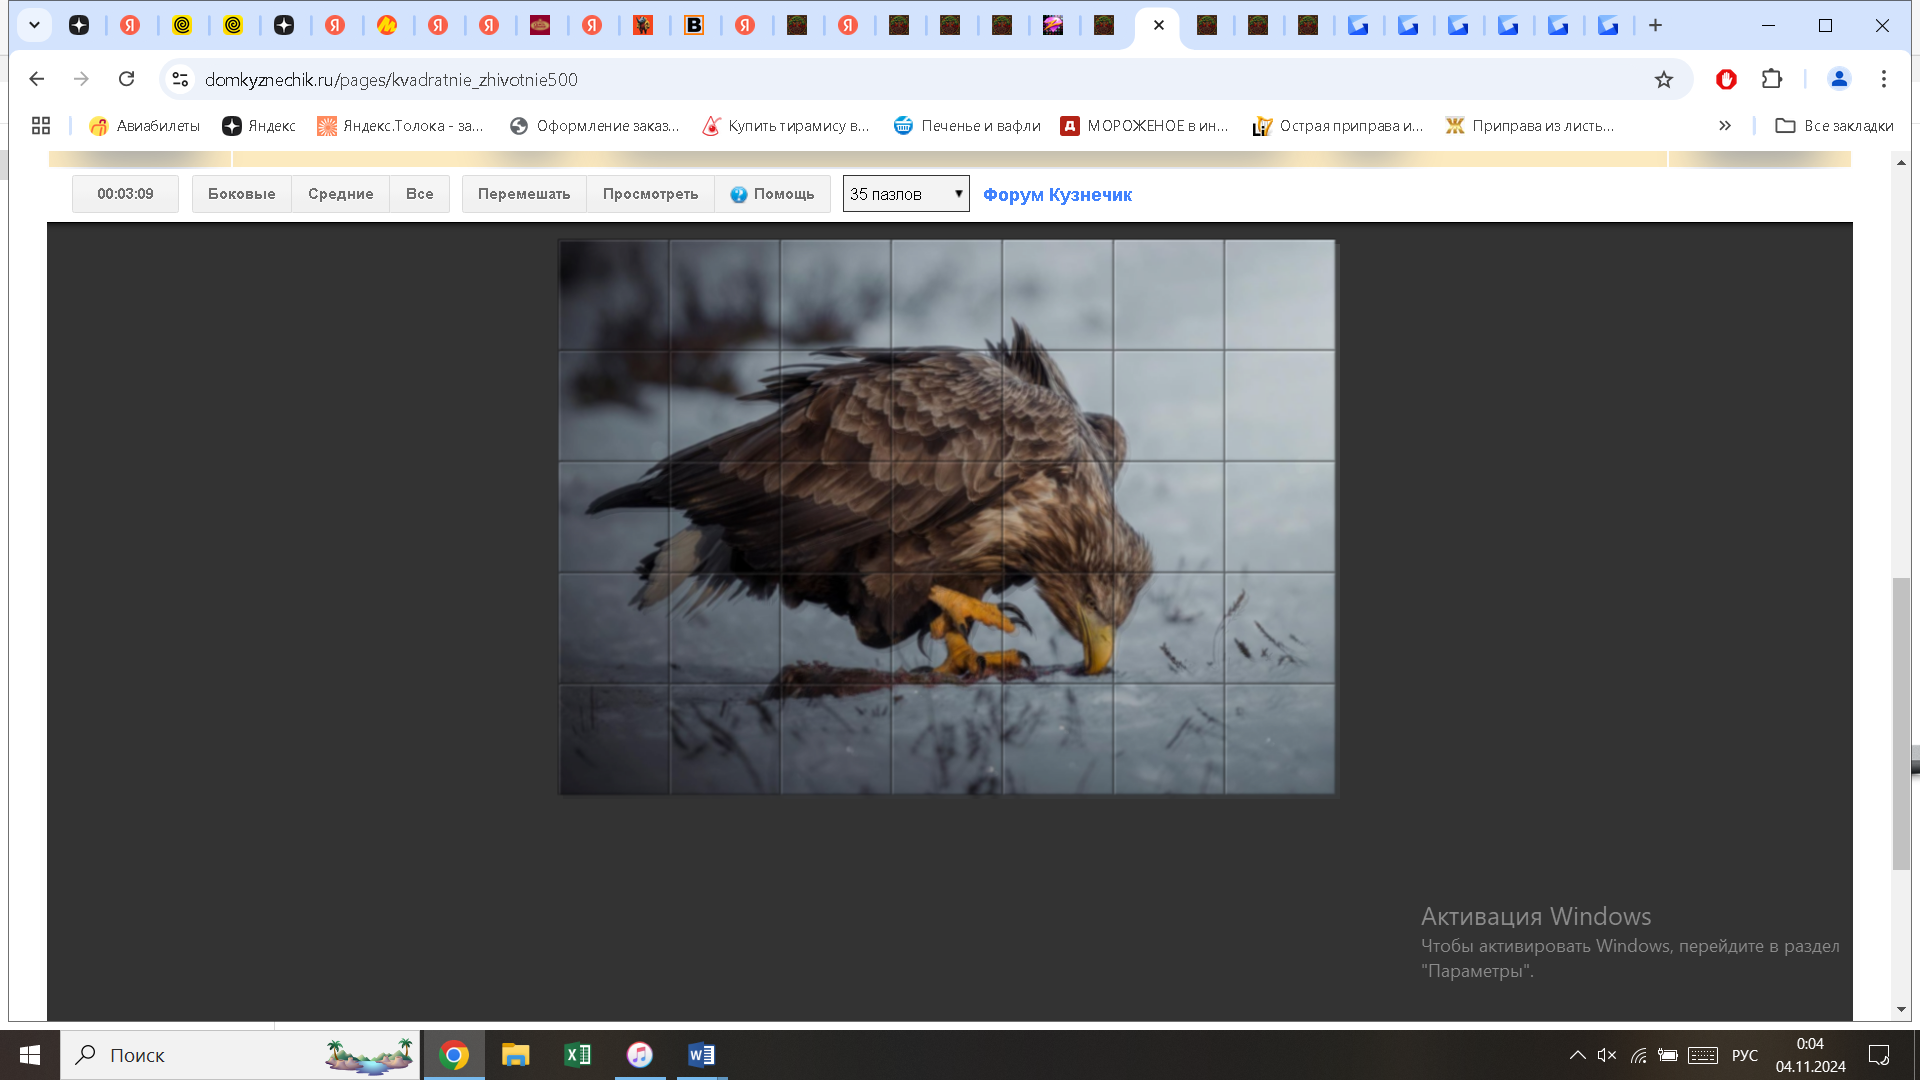View site information icon in address bar
This screenshot has height=1080, width=1920.
click(180, 79)
